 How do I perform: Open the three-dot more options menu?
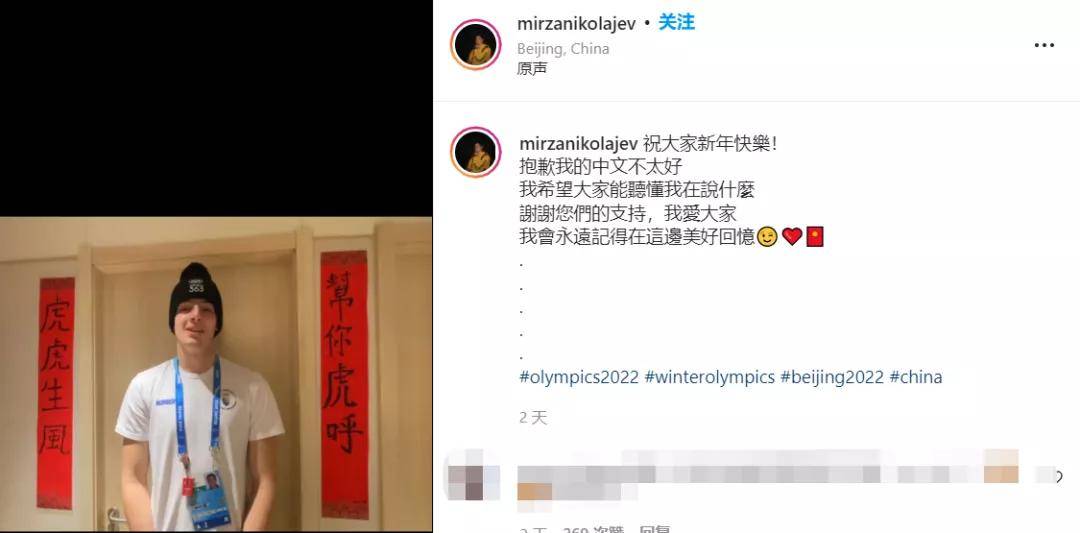click(x=1044, y=45)
